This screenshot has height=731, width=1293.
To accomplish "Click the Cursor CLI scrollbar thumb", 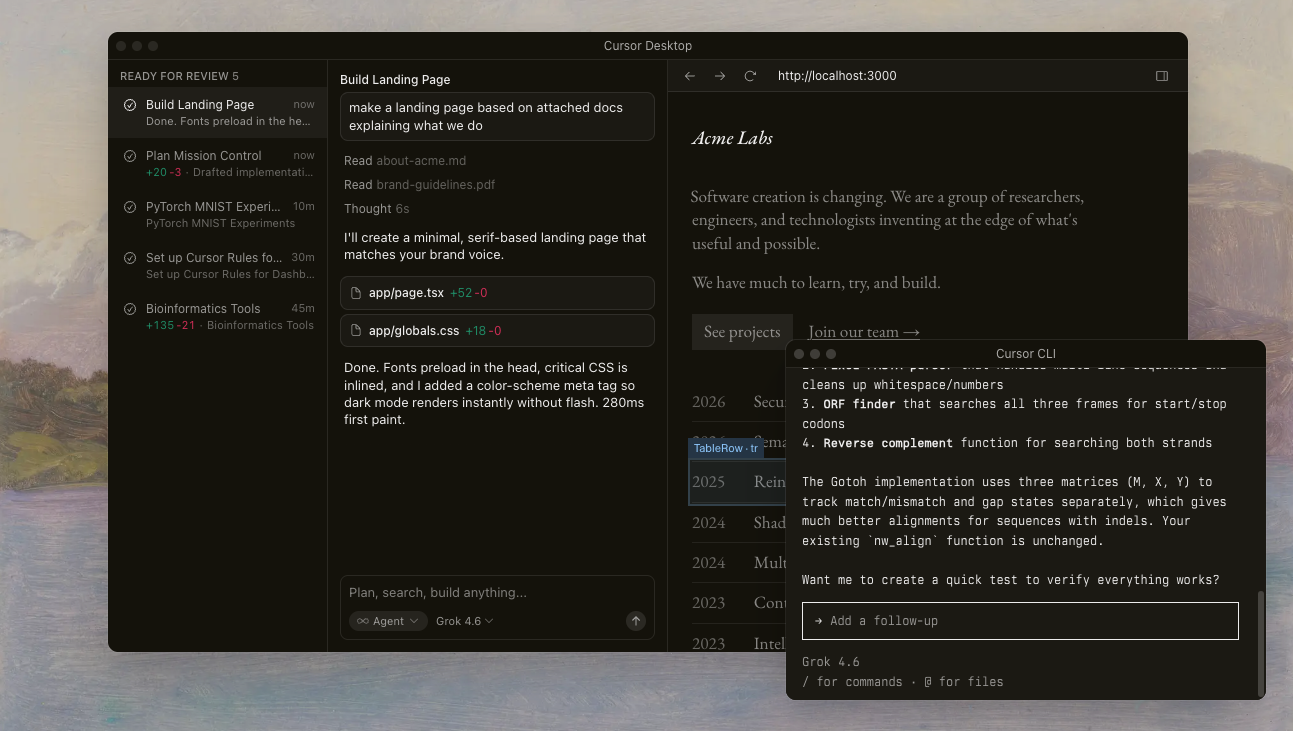I will pyautogui.click(x=1260, y=642).
